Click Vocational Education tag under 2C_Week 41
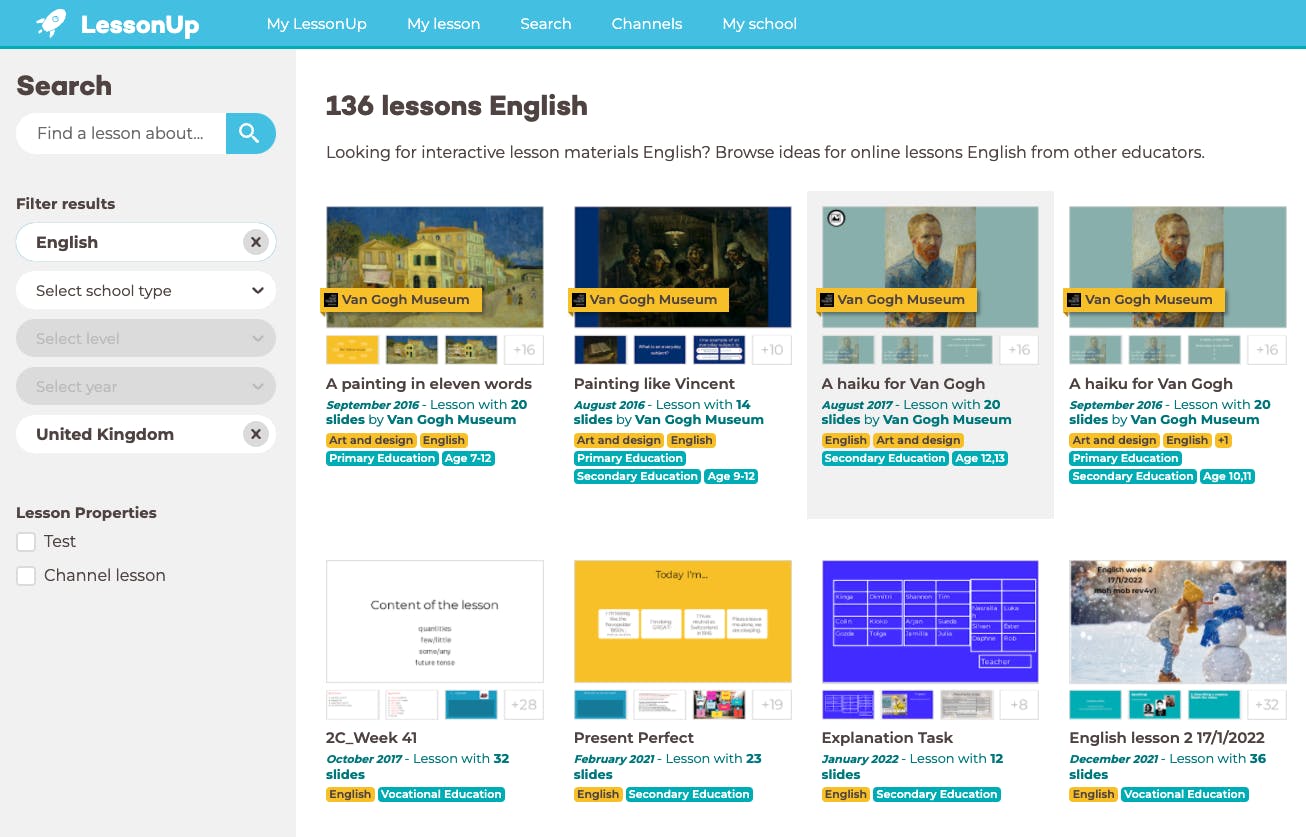Screen dimensions: 1306x837 pyautogui.click(x=441, y=795)
